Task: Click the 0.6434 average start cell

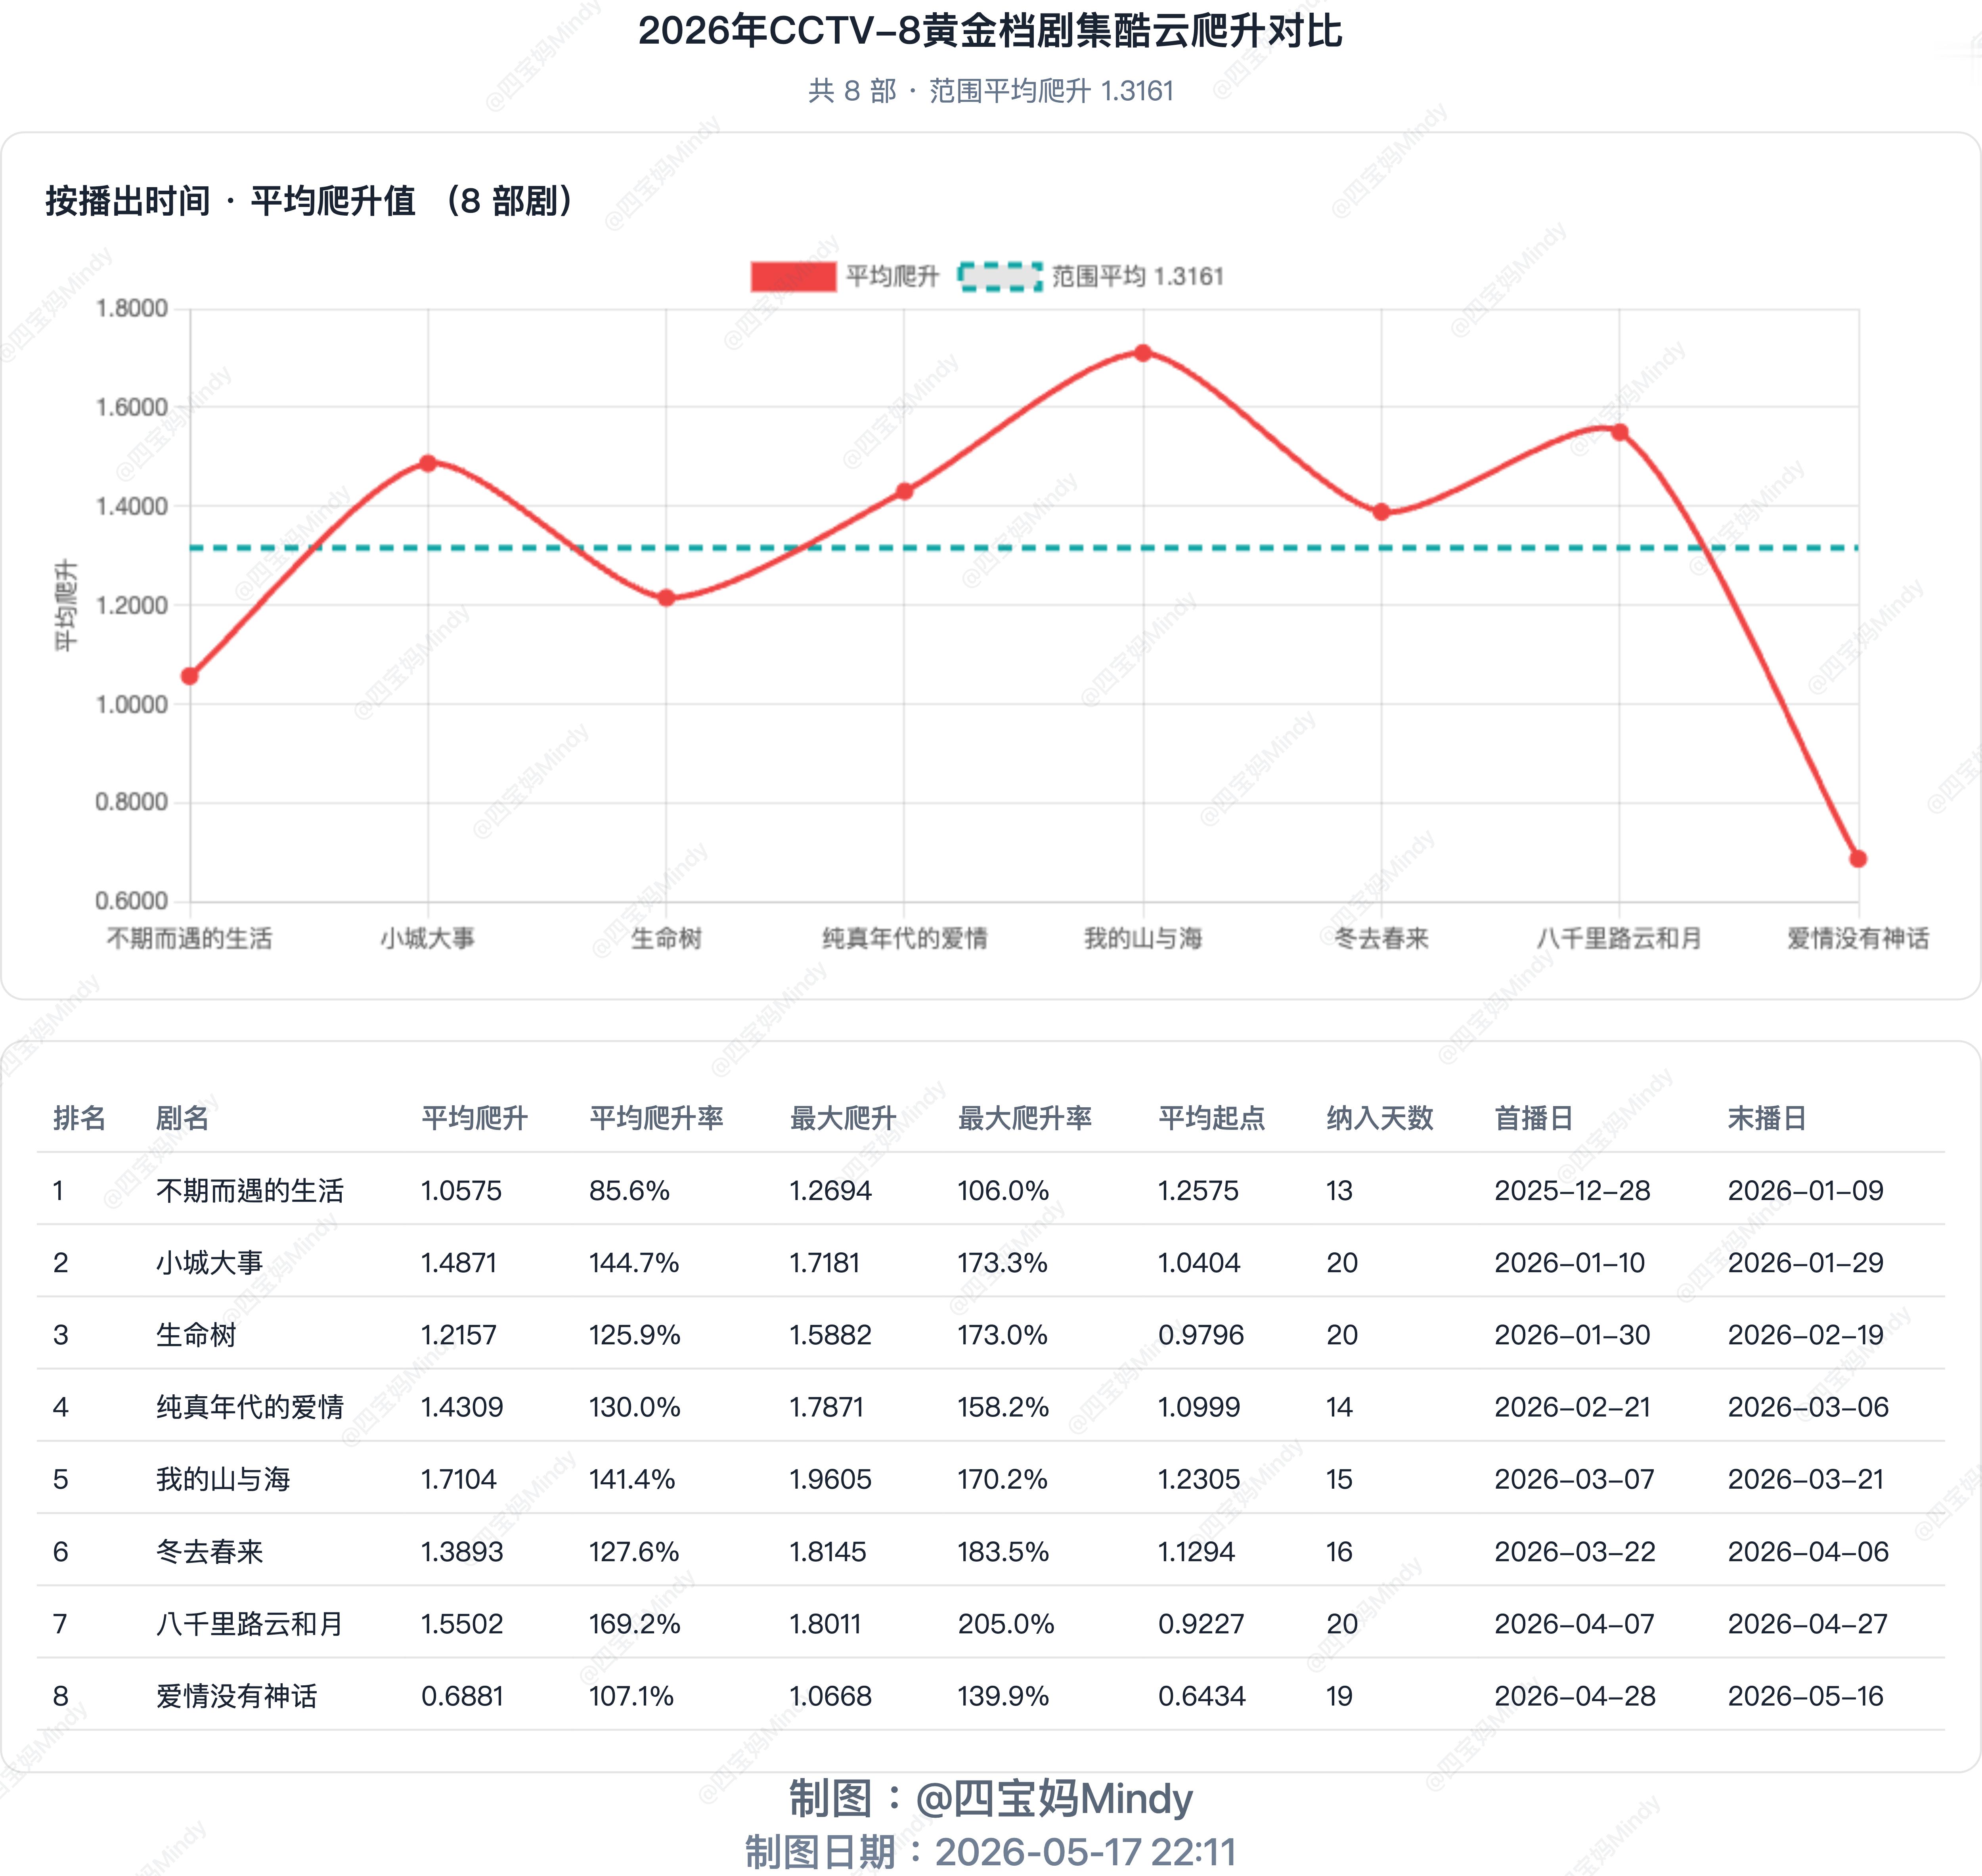Action: [1202, 1696]
